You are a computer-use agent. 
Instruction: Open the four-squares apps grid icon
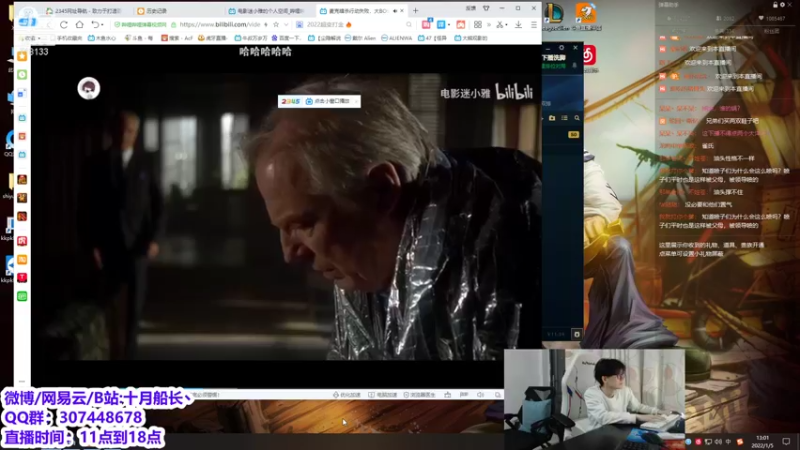click(478, 24)
